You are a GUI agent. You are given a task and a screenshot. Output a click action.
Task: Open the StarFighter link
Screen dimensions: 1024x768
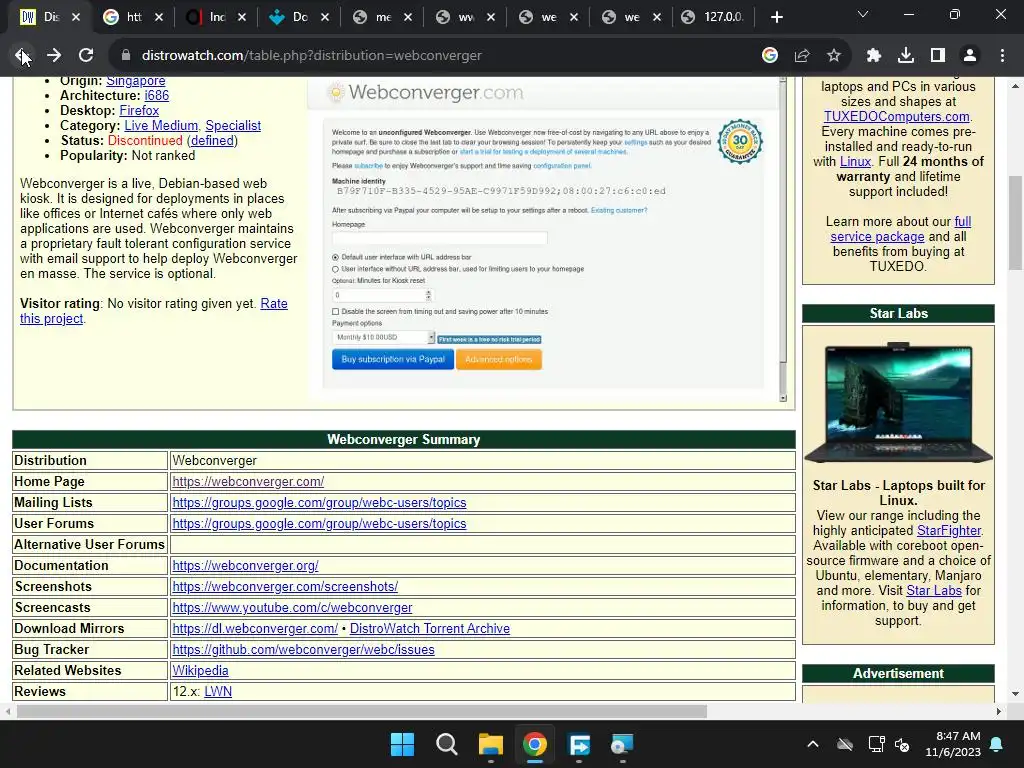point(949,530)
